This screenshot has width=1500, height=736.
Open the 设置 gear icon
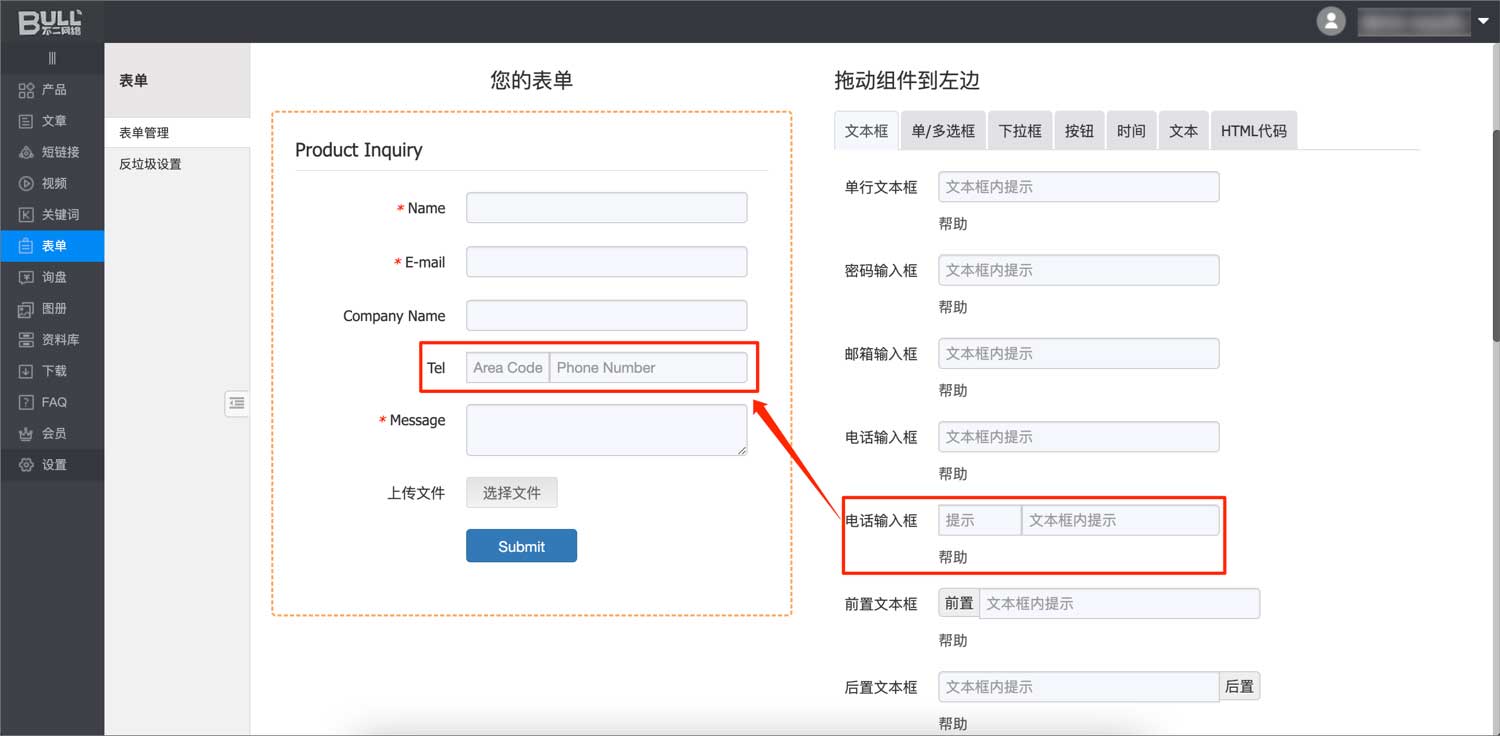[27, 465]
